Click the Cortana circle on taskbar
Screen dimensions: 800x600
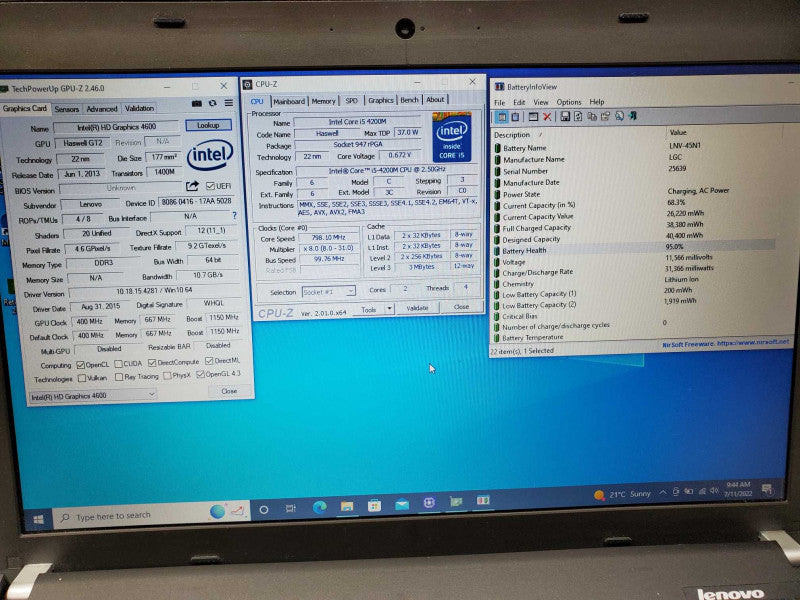pyautogui.click(x=264, y=510)
